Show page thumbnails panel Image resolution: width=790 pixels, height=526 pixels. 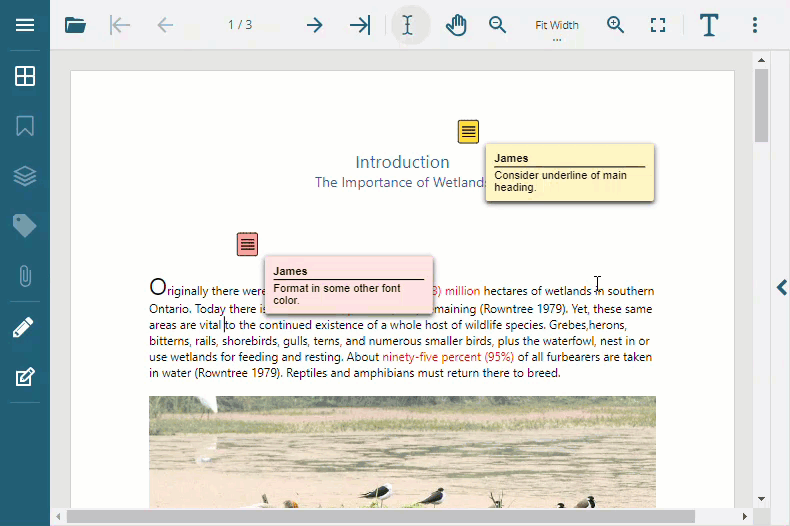[x=25, y=76]
